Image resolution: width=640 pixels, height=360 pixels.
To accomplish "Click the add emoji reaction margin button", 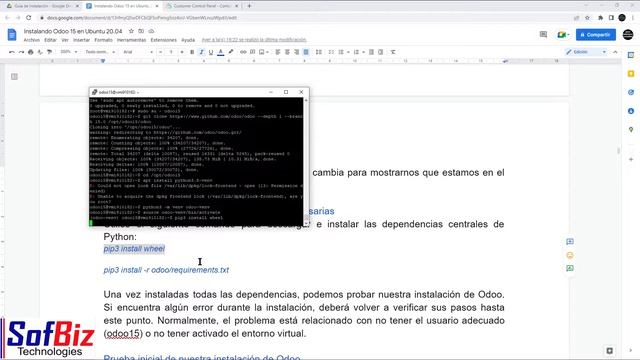I will click(x=570, y=255).
